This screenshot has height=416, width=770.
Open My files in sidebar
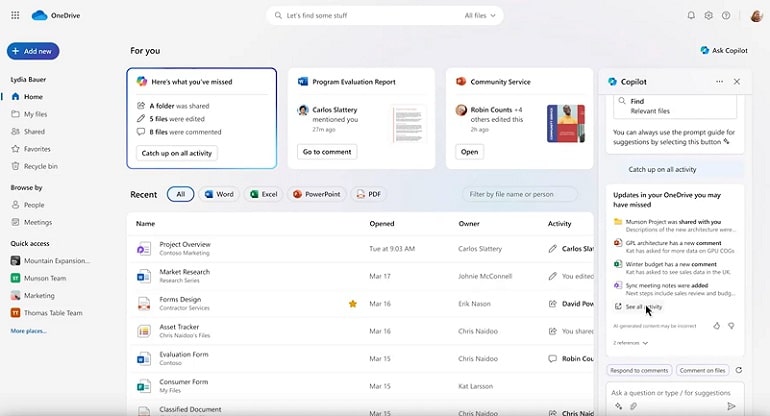29,114
